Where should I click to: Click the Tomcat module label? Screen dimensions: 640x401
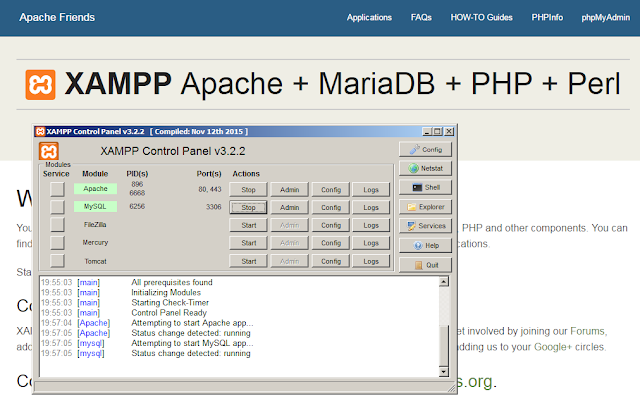(95, 261)
